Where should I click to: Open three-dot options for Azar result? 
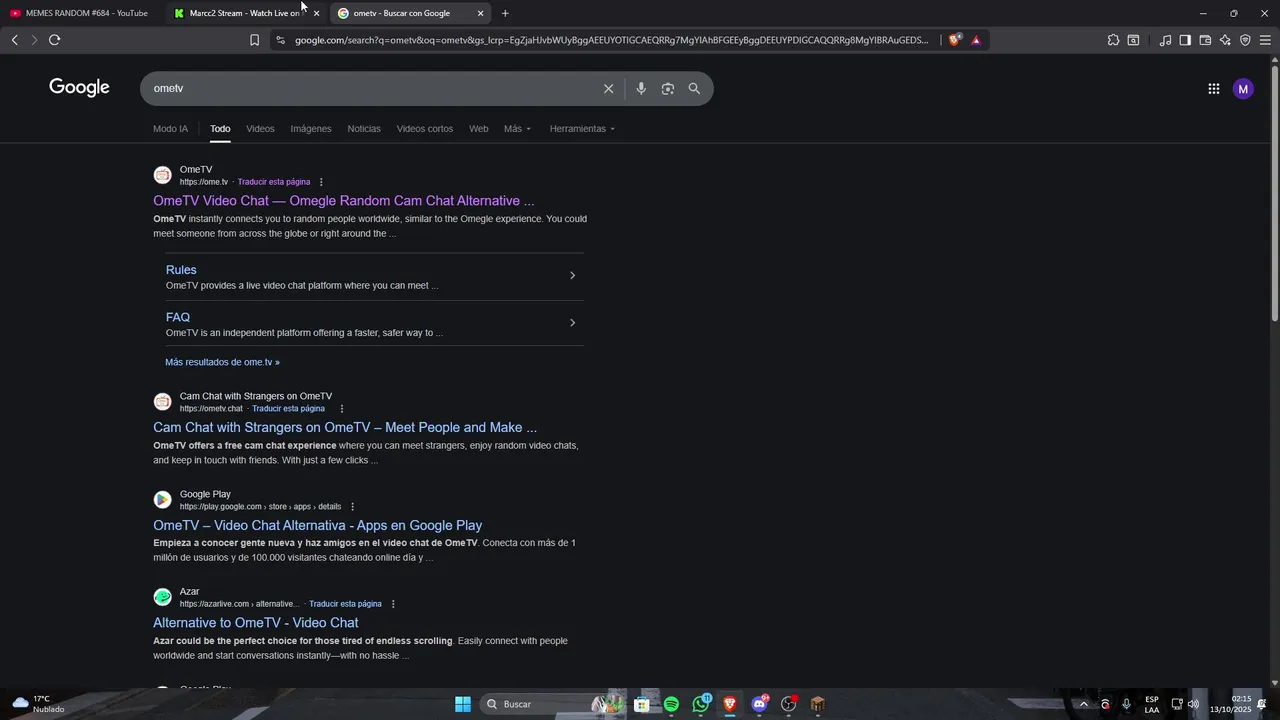(393, 604)
